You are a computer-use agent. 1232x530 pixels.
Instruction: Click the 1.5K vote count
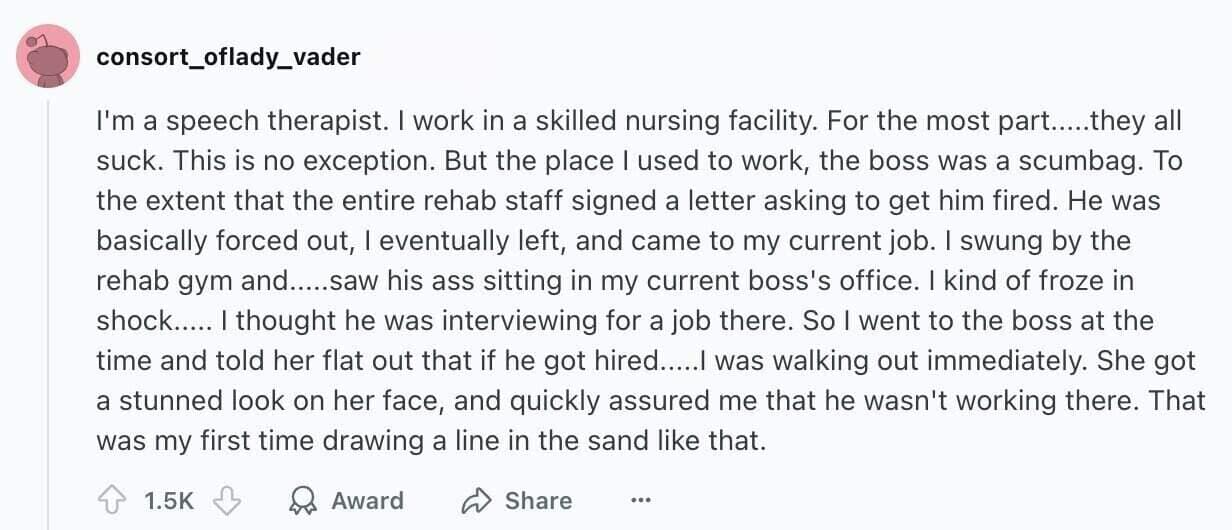(x=169, y=501)
